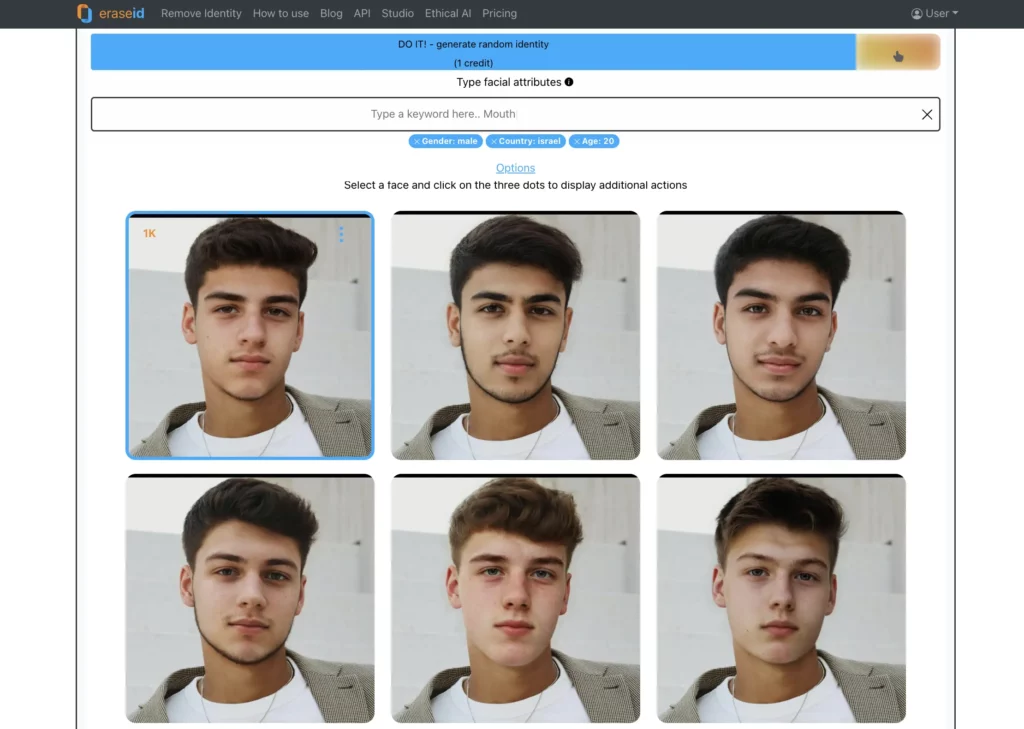Go to the Ethical AI page
The image size is (1024, 729).
[x=447, y=13]
